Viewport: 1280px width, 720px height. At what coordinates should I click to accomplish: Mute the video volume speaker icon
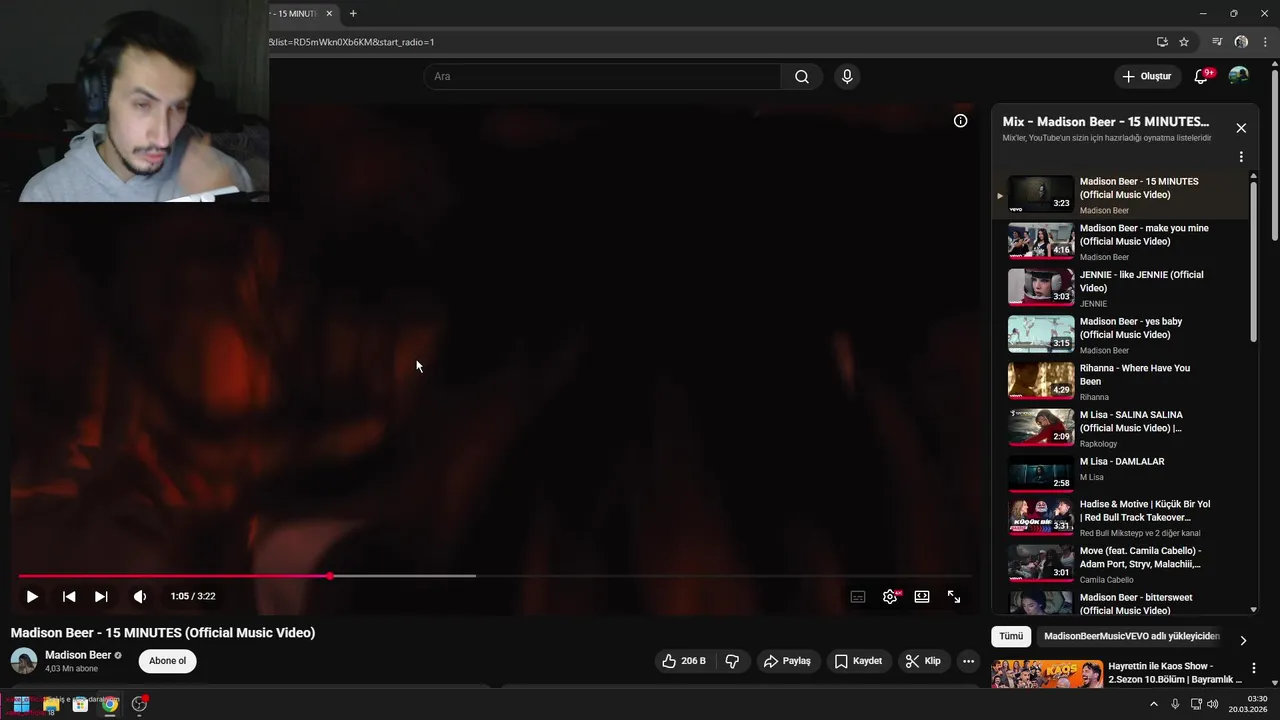tap(140, 596)
